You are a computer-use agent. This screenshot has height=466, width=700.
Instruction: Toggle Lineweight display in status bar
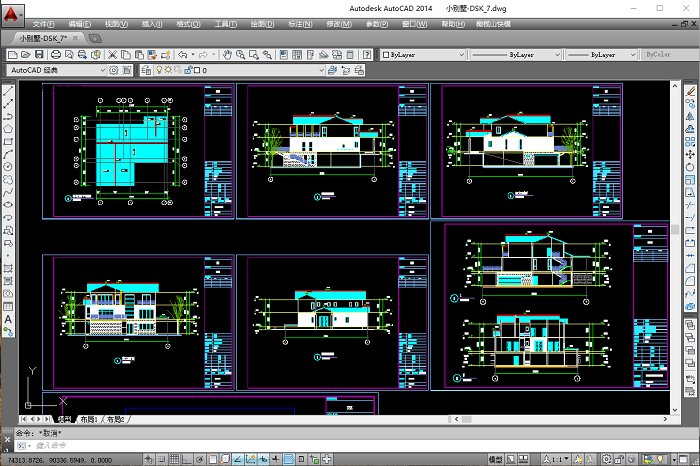point(276,459)
